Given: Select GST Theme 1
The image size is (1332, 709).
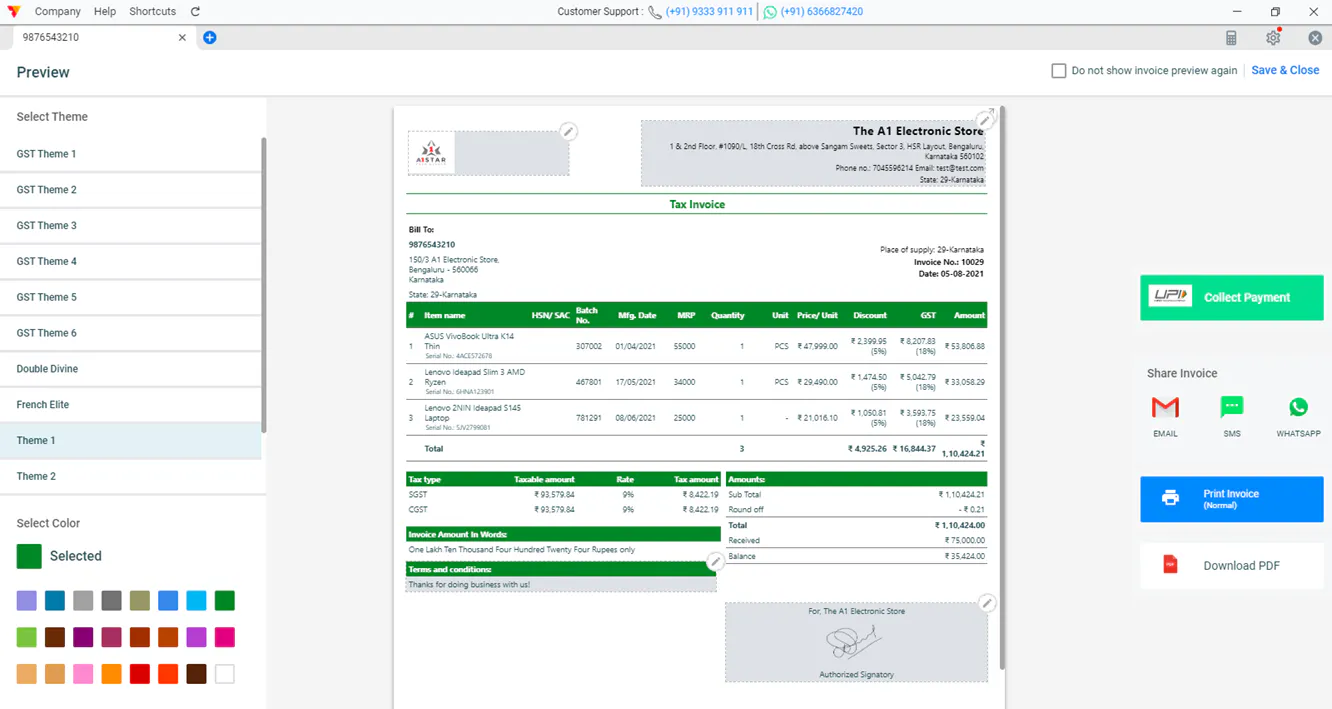Looking at the screenshot, I should coord(130,154).
